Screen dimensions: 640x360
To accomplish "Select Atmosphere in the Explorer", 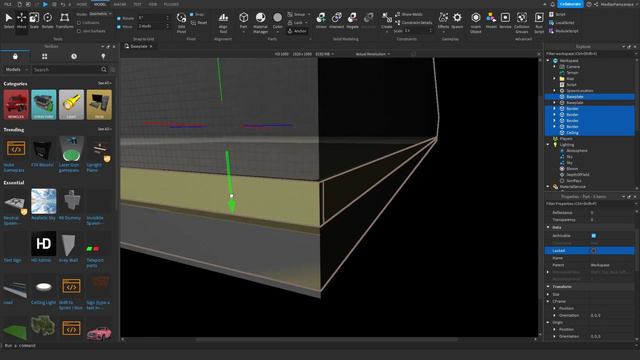I will [x=576, y=151].
